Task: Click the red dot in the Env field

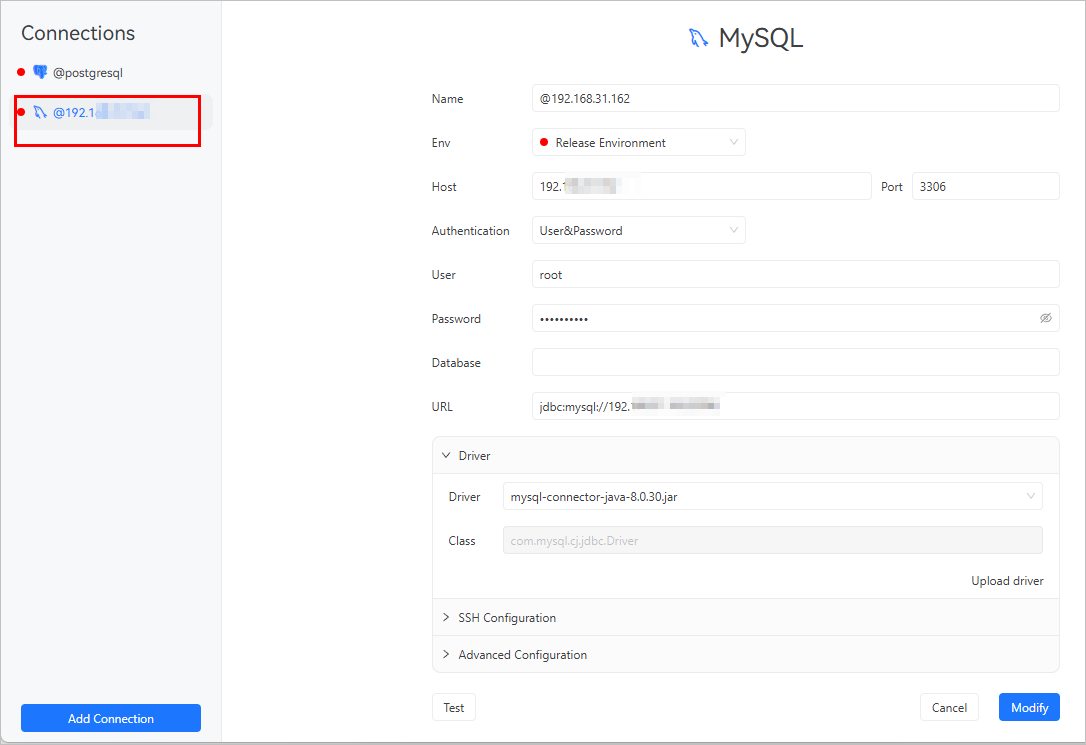Action: tap(544, 143)
